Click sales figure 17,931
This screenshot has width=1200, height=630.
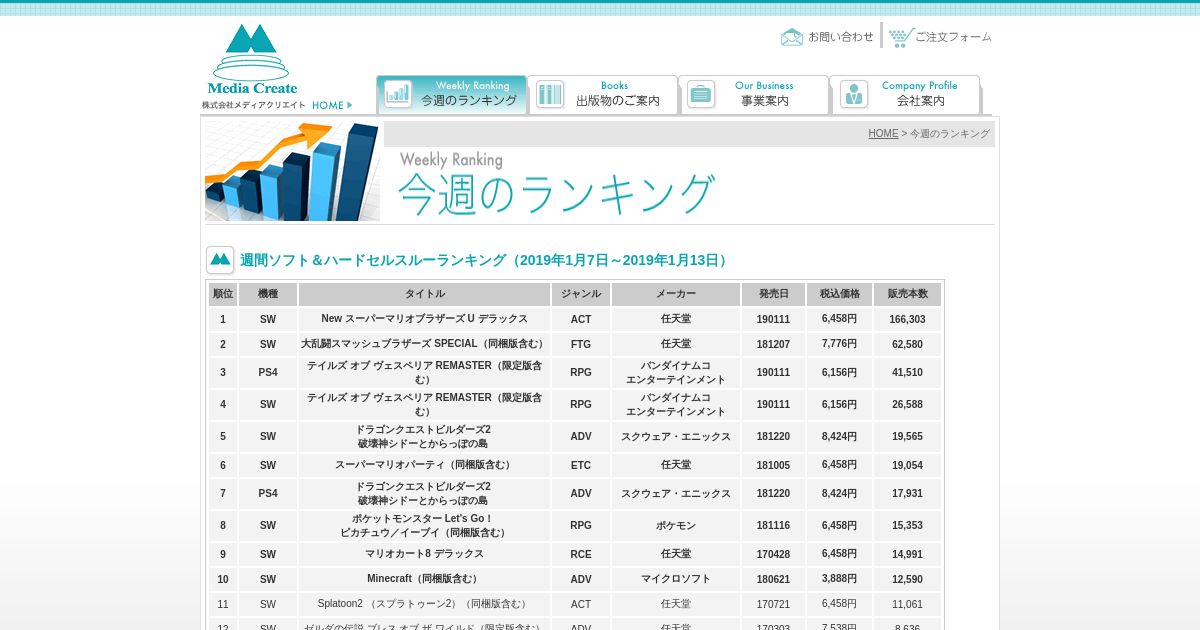908,494
